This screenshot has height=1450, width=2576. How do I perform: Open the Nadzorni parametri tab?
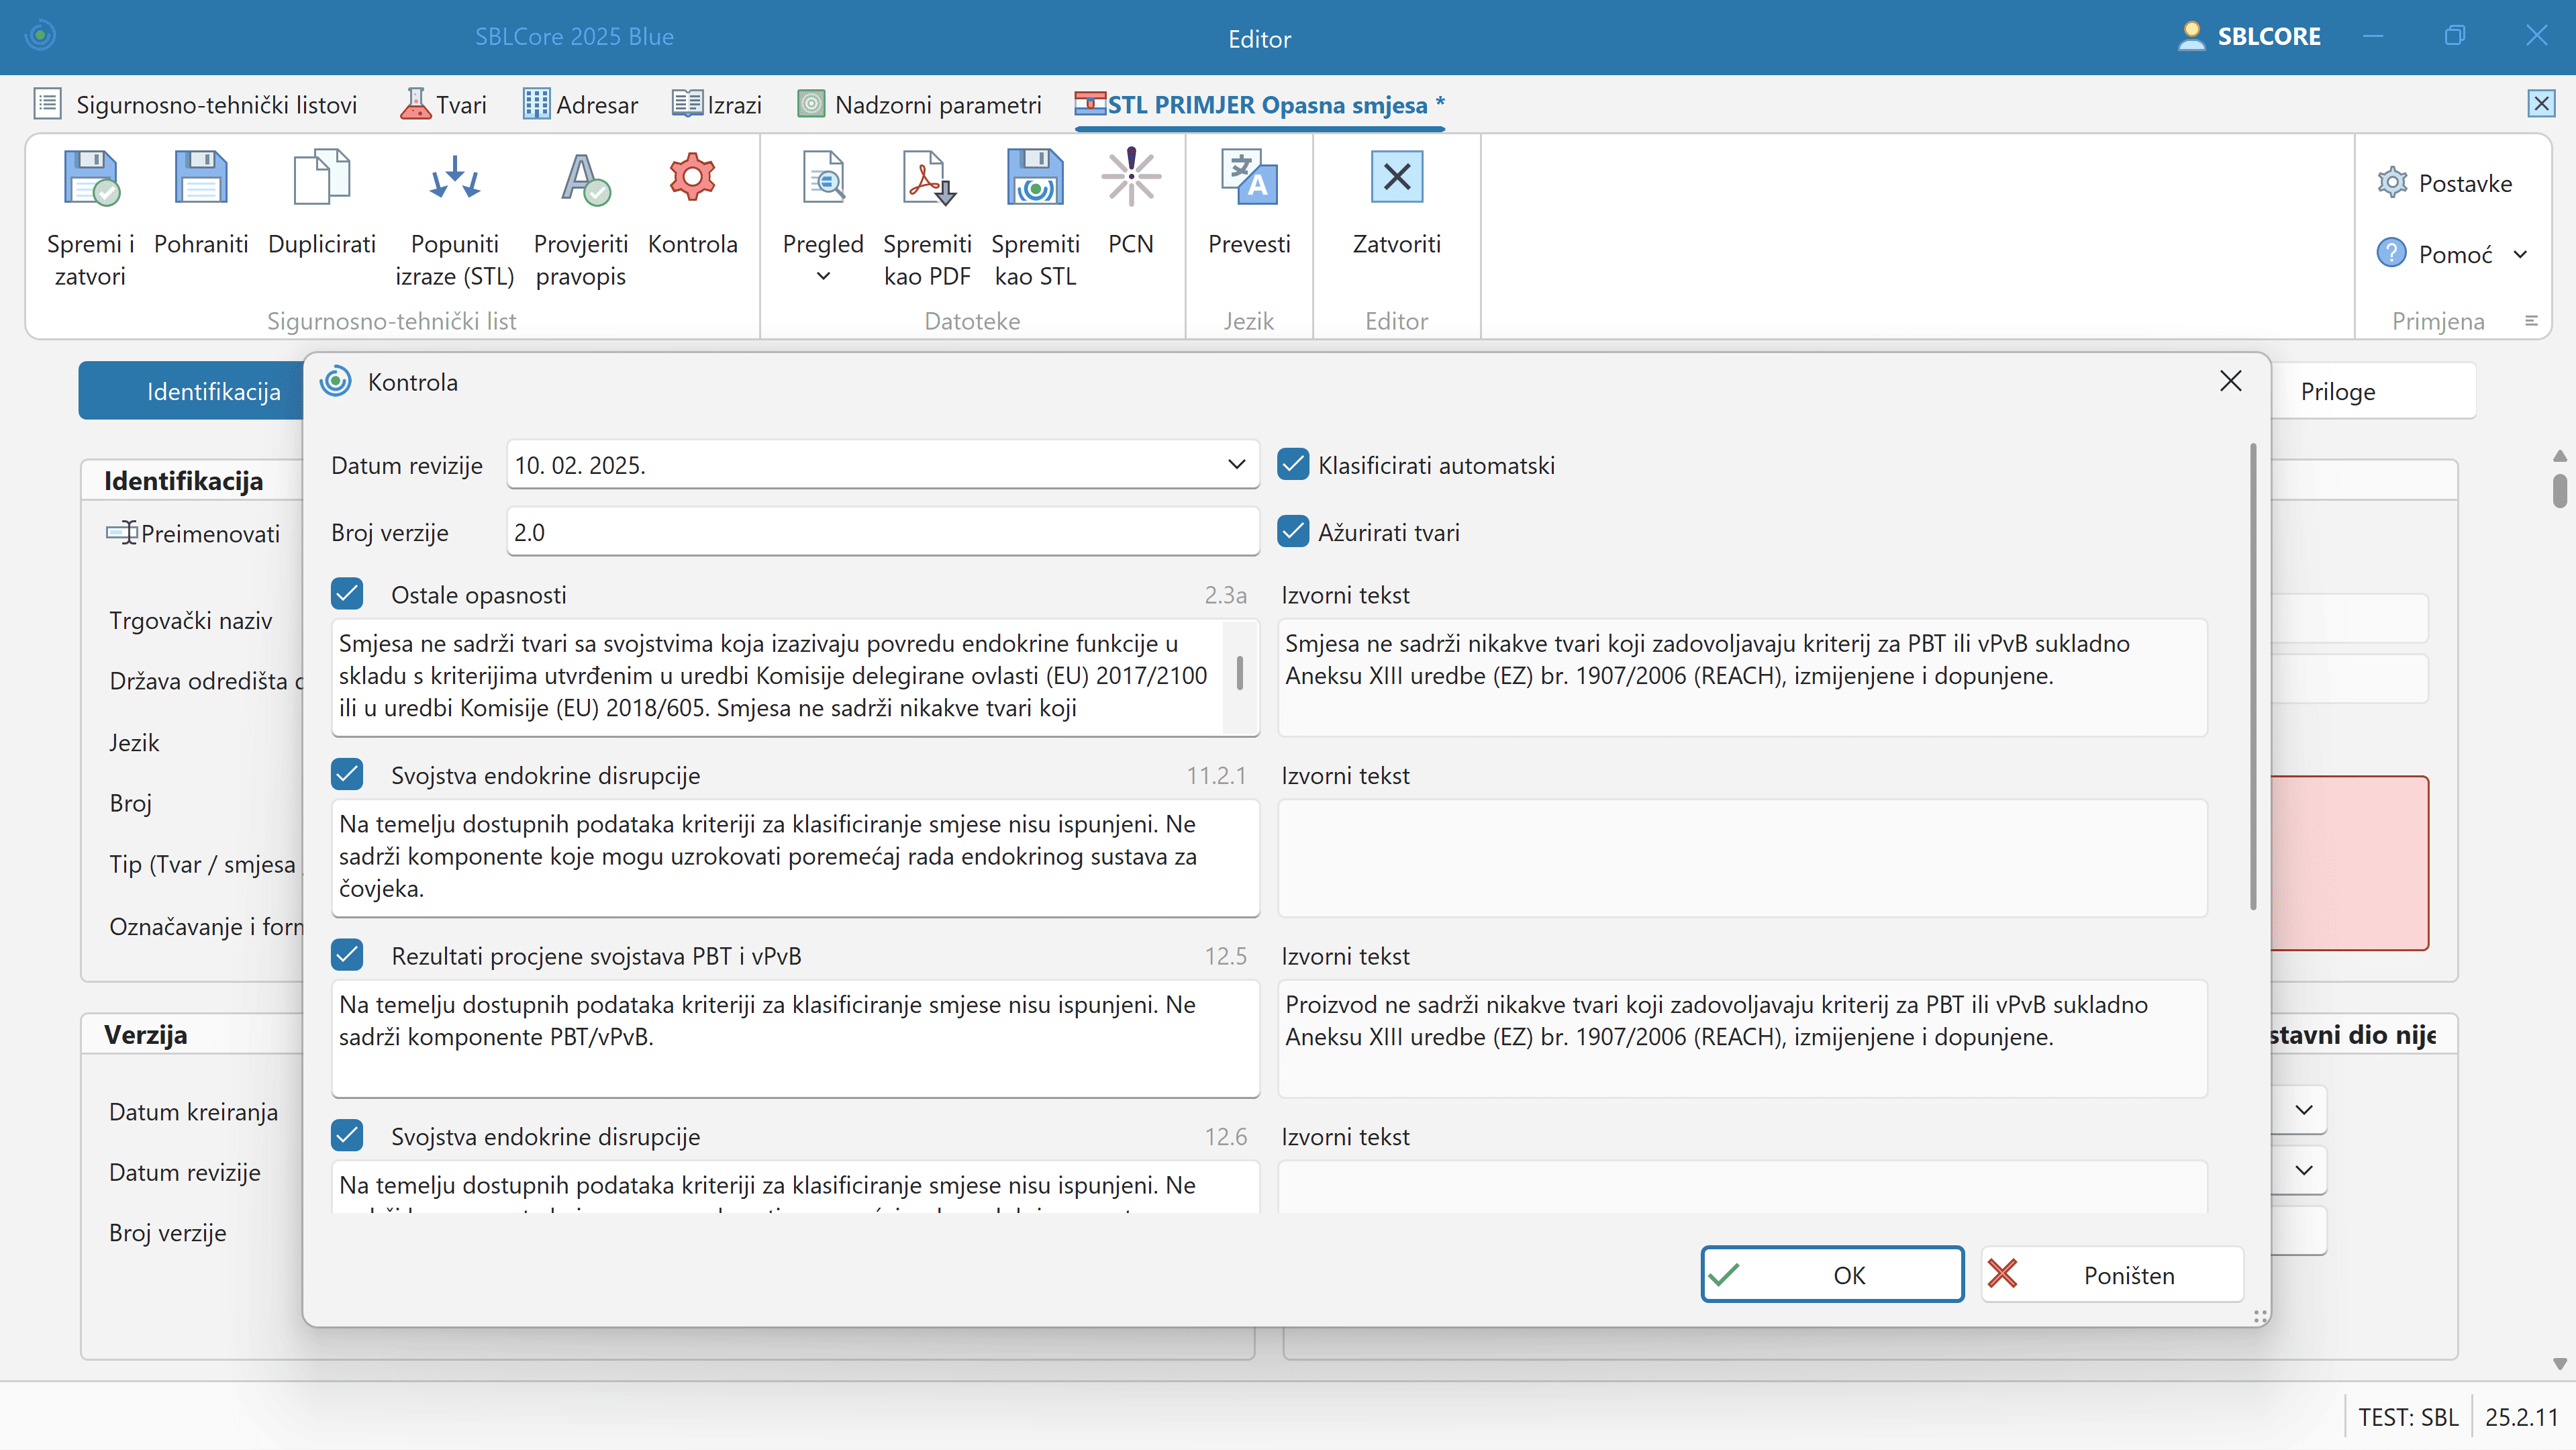[920, 105]
